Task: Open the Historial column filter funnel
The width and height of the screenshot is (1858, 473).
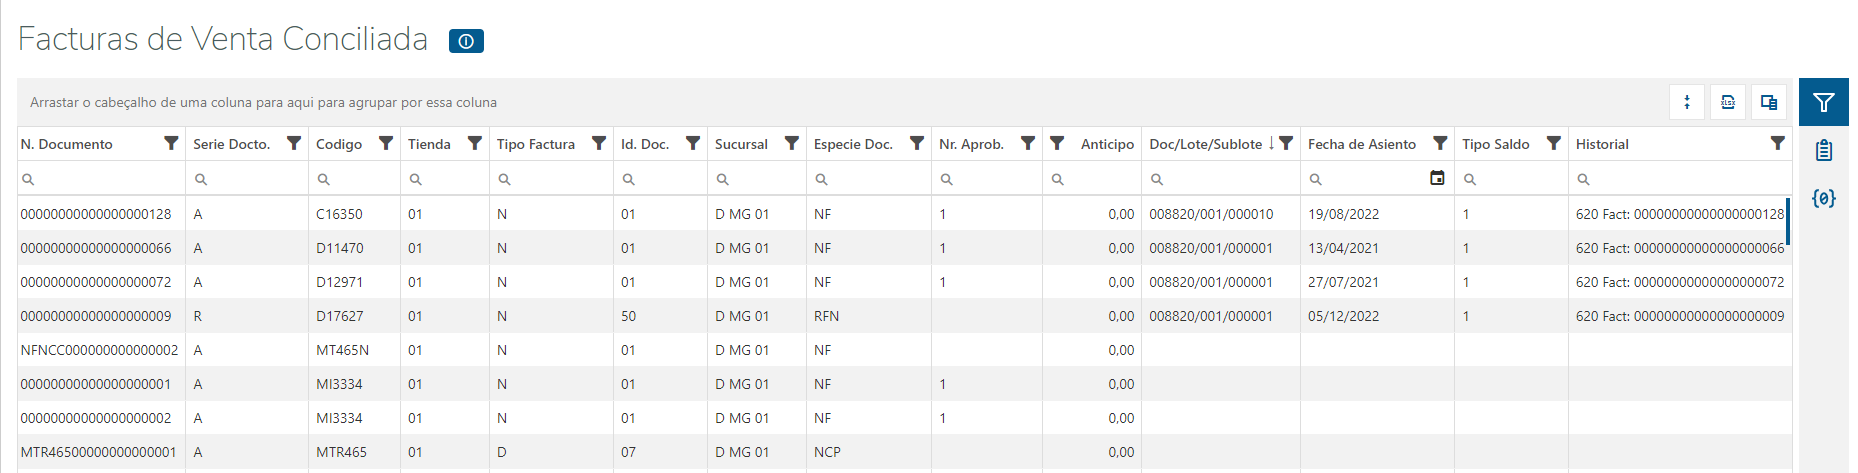Action: click(x=1777, y=143)
